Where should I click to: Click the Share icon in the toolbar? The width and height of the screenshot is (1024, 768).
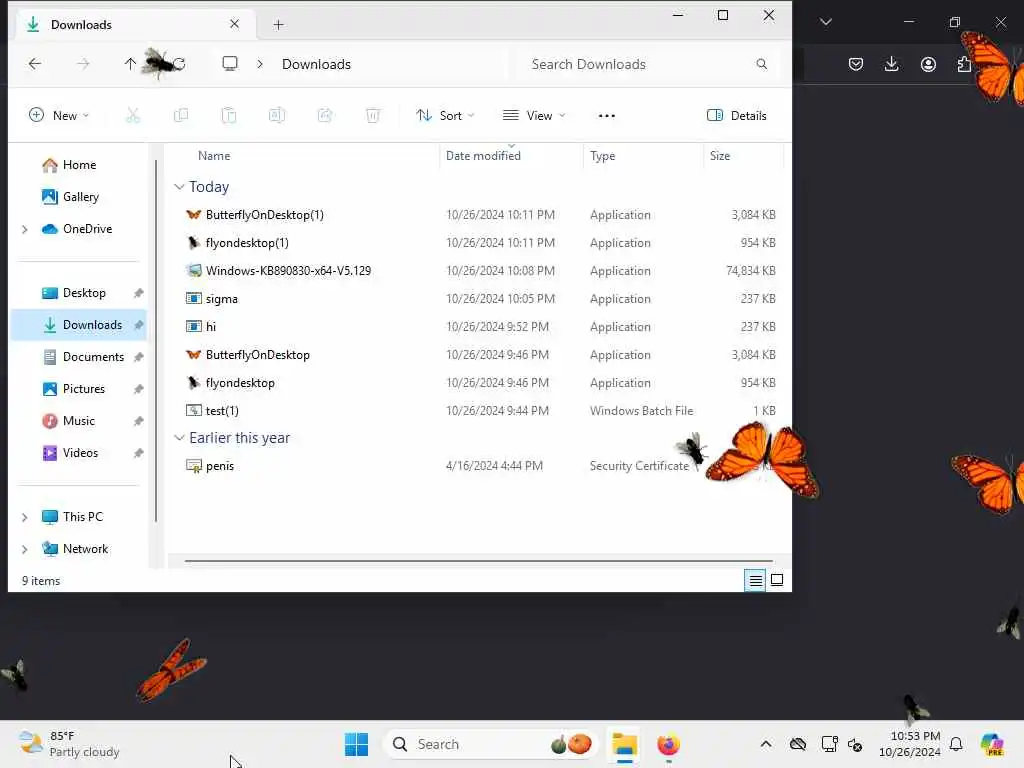[325, 116]
